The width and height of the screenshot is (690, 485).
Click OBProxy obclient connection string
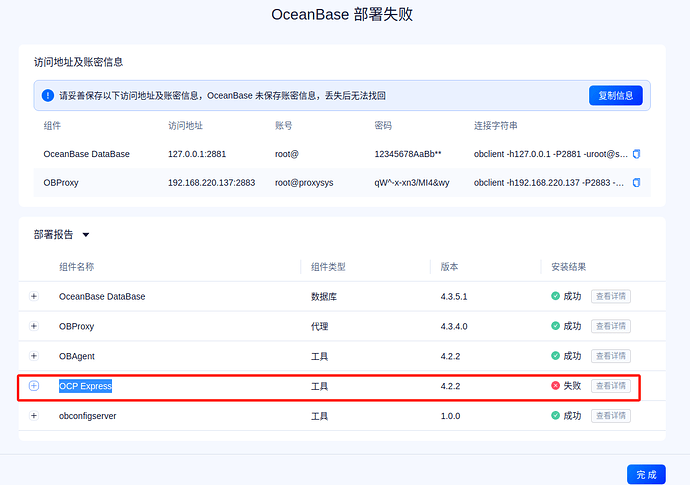click(549, 183)
